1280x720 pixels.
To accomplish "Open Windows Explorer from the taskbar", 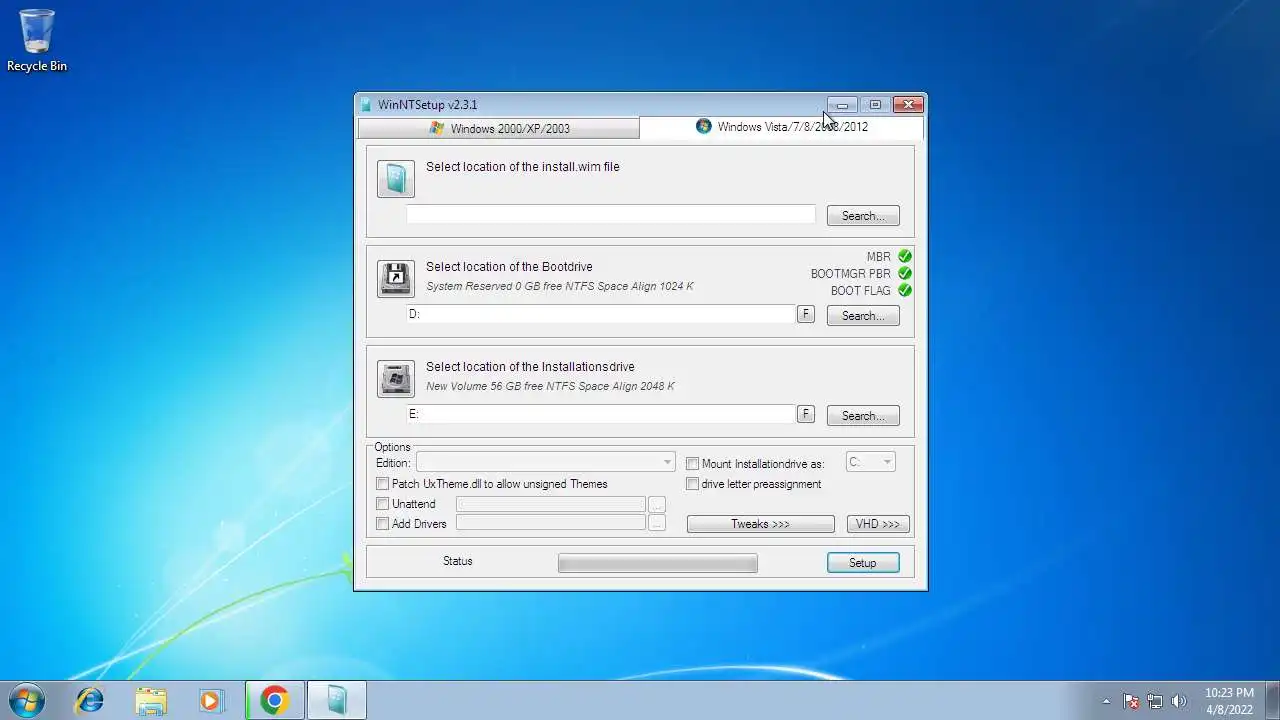I will (151, 700).
